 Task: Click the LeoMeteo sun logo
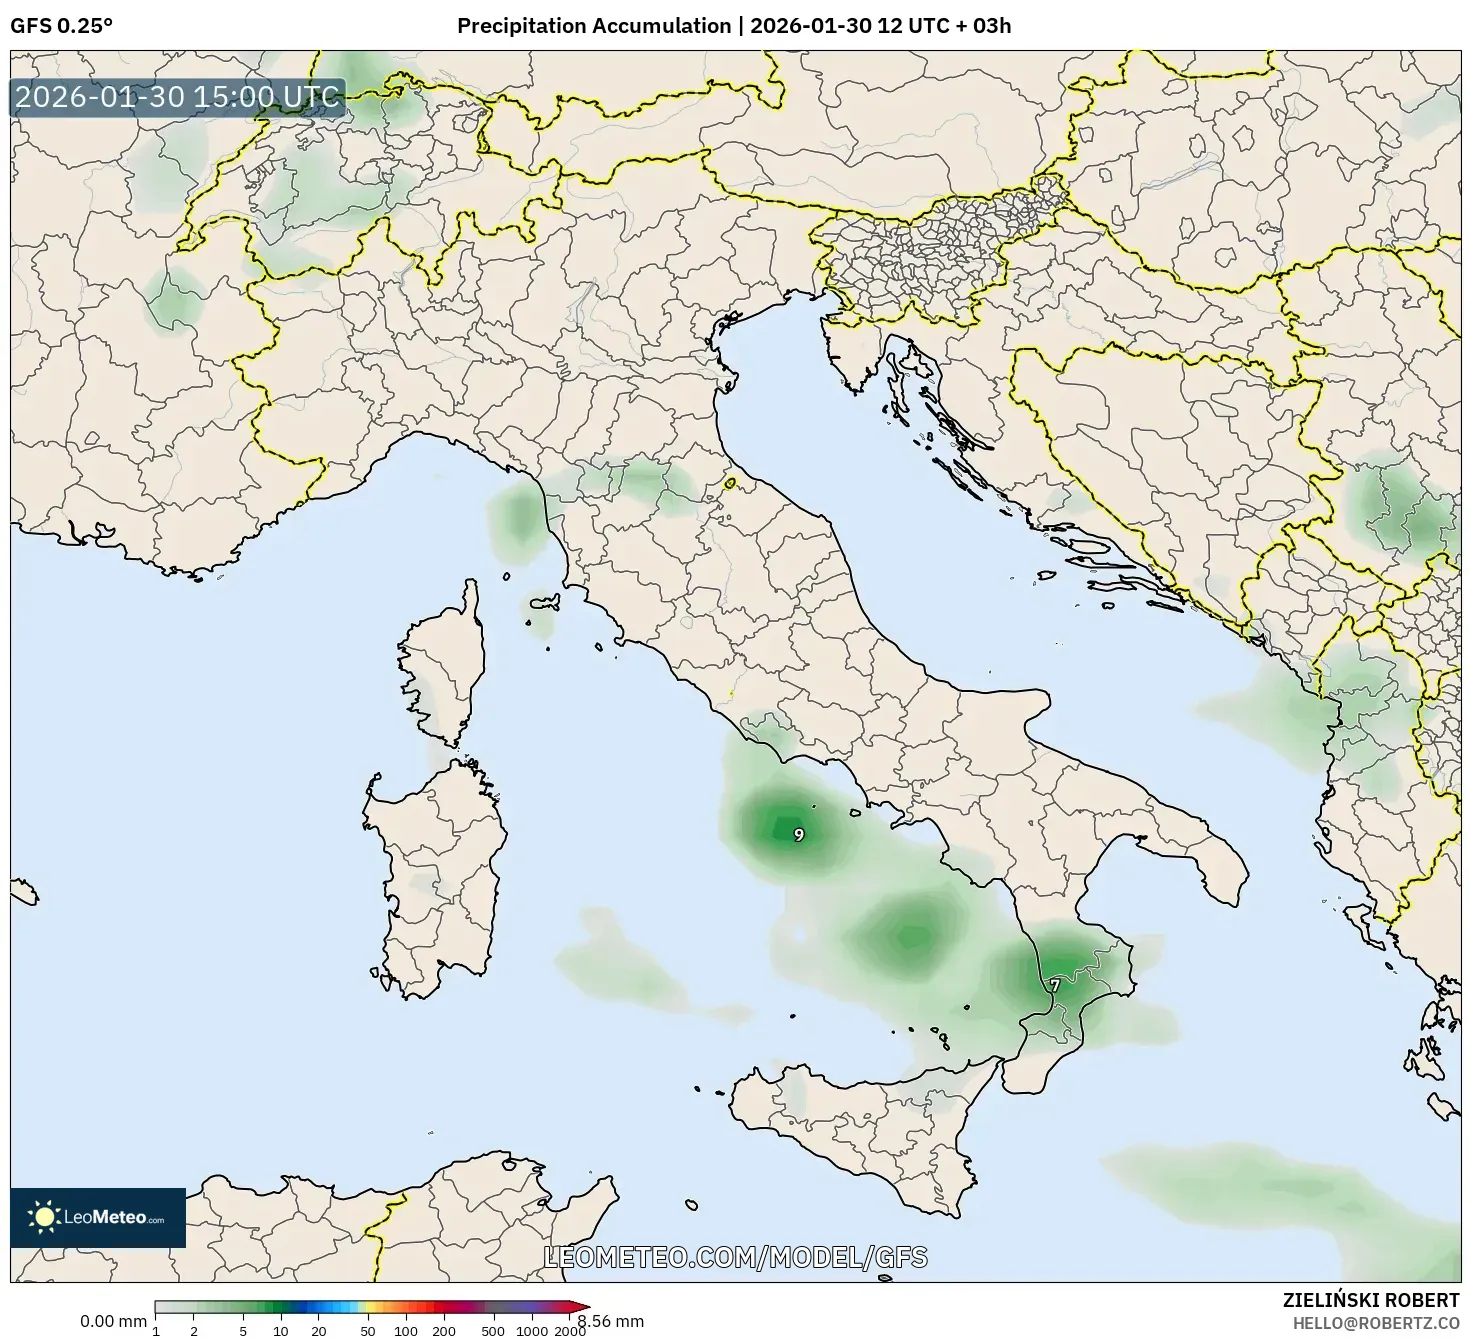pyautogui.click(x=45, y=1216)
